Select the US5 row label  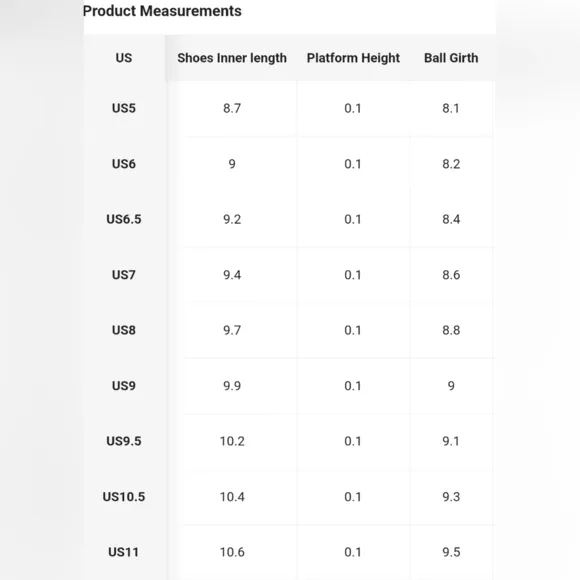(124, 108)
